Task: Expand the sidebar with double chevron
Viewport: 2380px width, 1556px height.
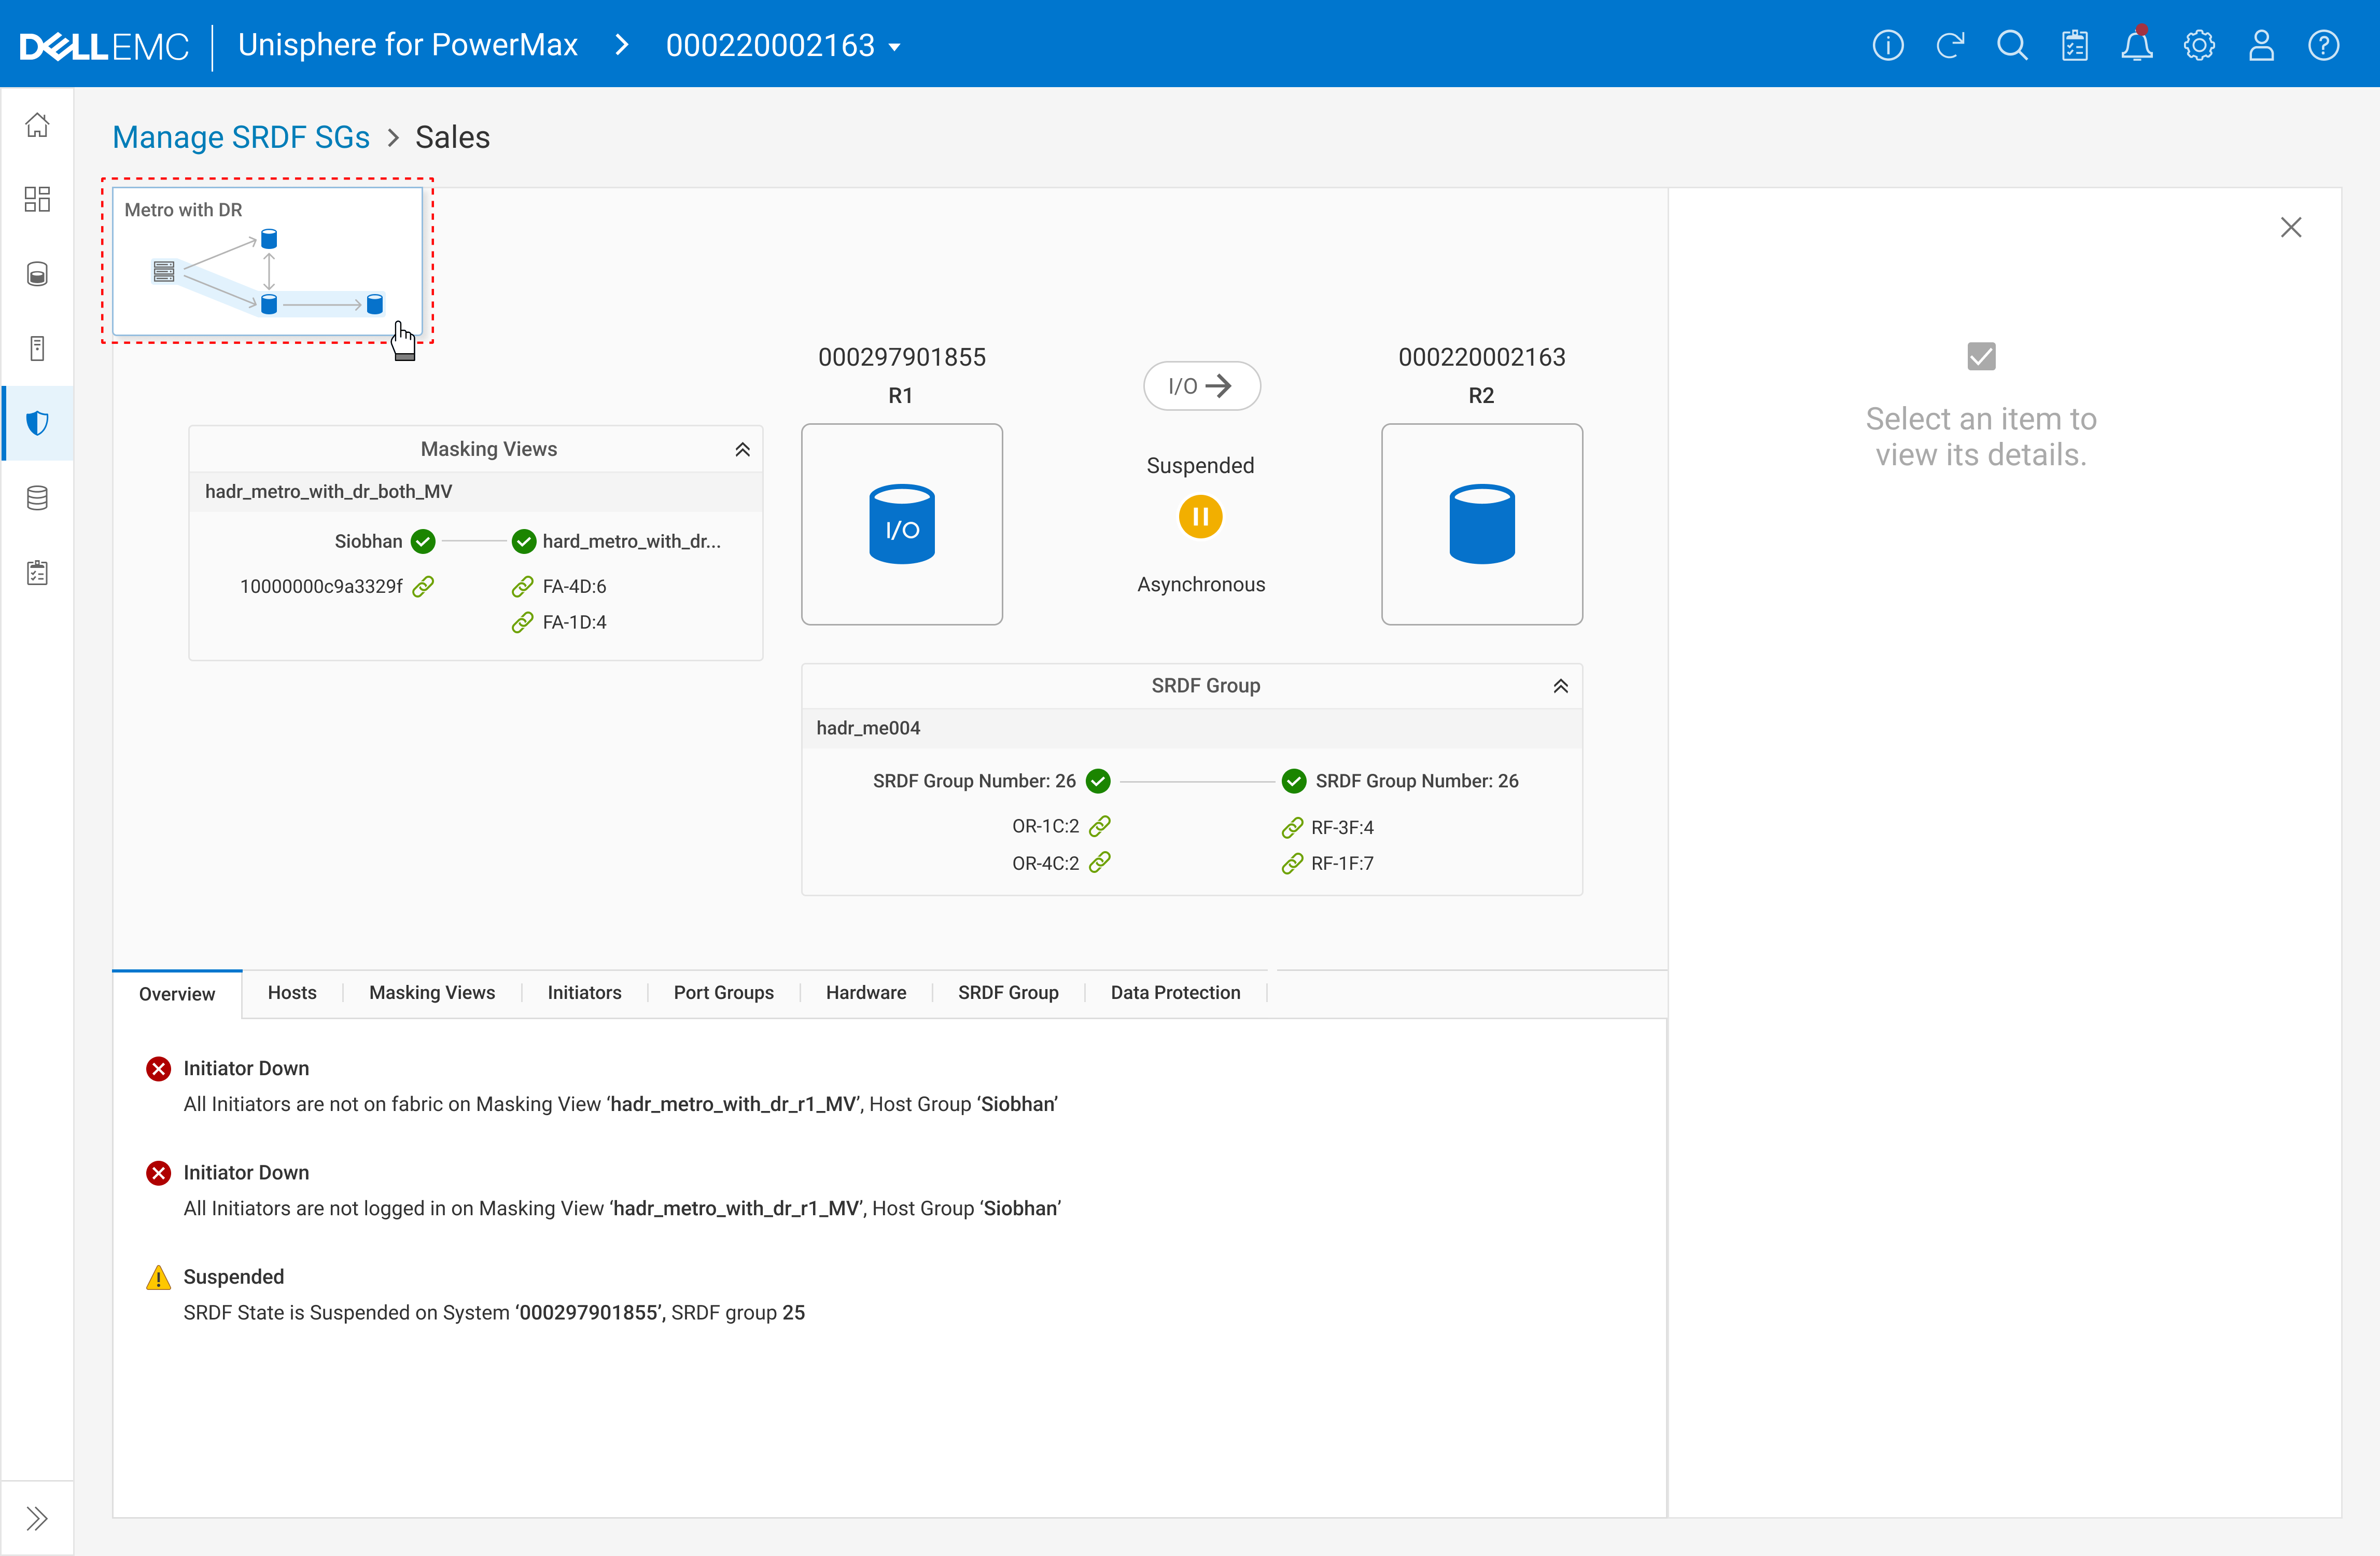Action: (x=37, y=1518)
